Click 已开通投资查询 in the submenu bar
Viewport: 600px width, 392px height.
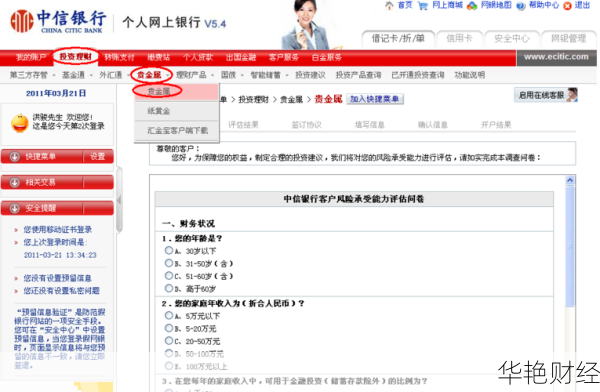coord(418,75)
